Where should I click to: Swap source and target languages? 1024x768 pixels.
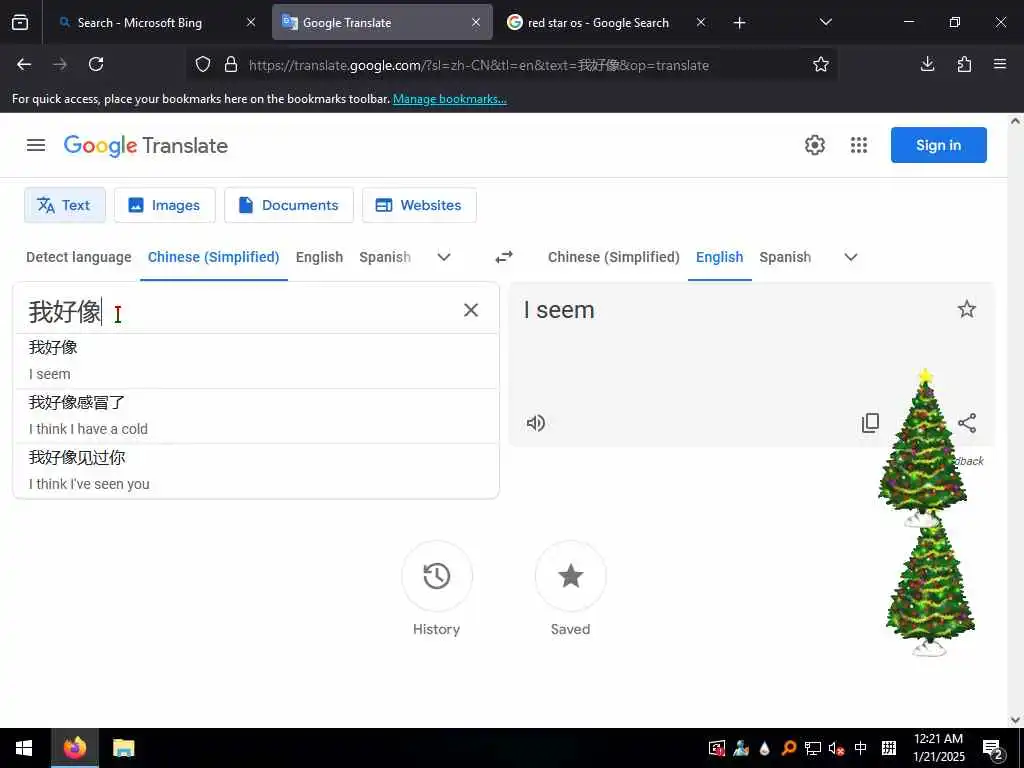[504, 257]
